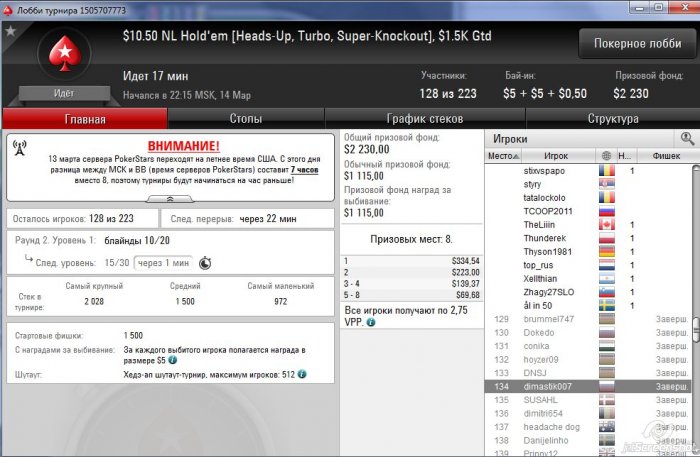Switch to the Столы tab

click(x=246, y=119)
